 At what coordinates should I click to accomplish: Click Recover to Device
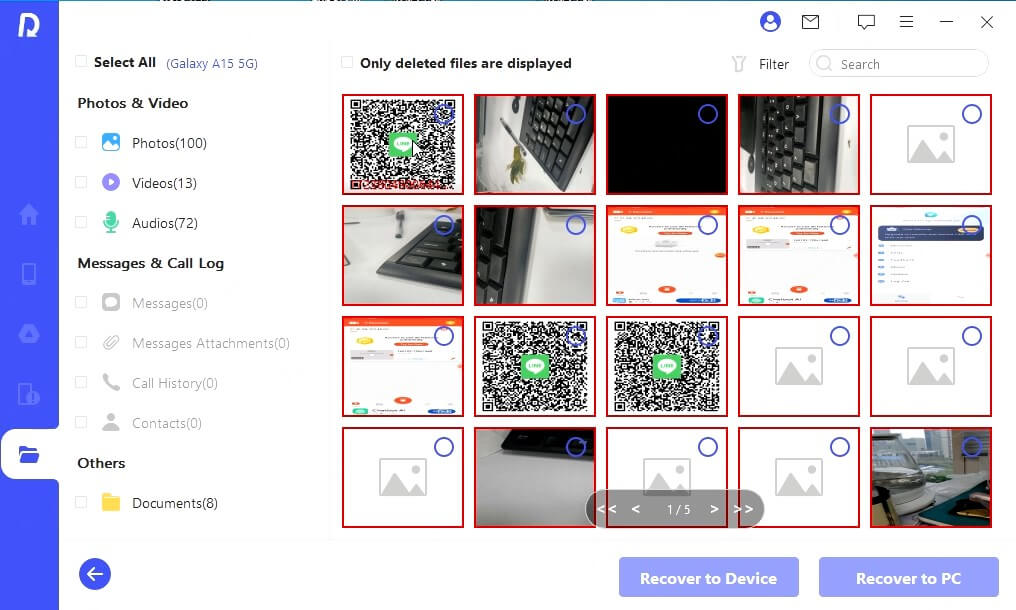click(708, 577)
